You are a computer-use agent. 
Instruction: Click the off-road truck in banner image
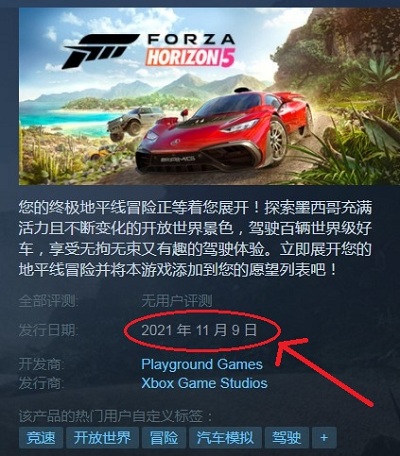(x=133, y=123)
